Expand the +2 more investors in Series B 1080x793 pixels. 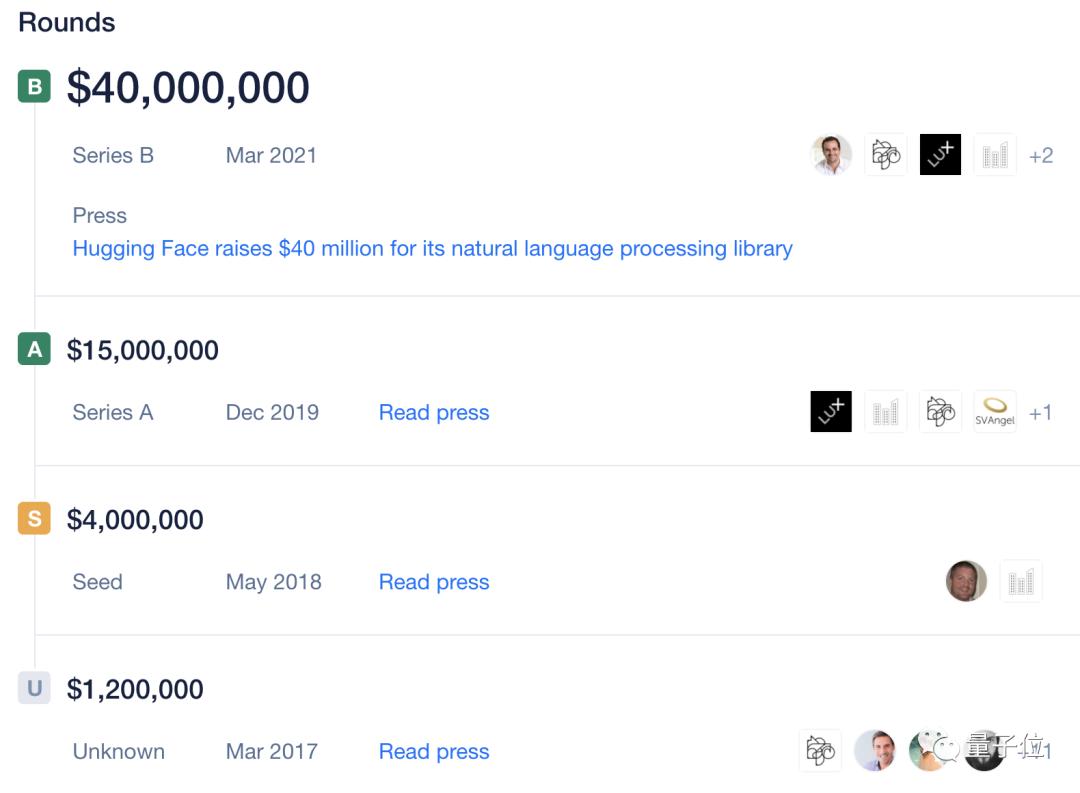coord(1041,156)
